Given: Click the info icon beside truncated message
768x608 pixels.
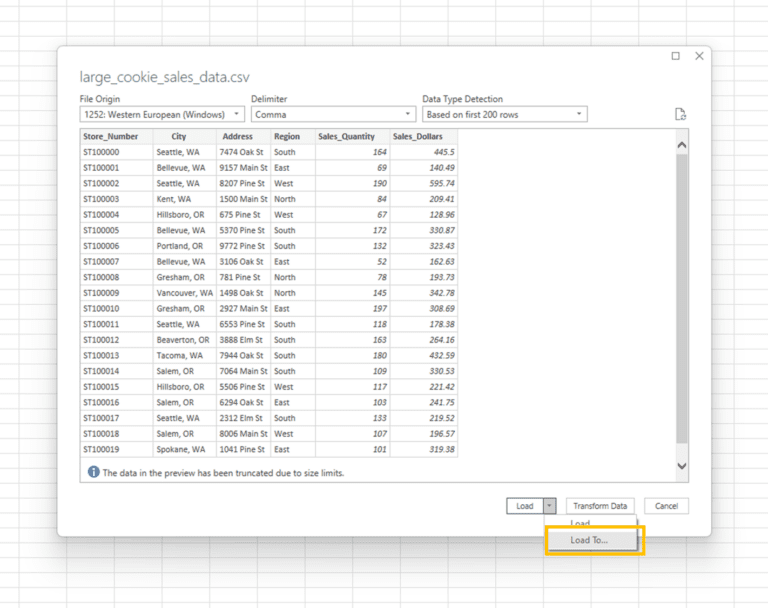Looking at the screenshot, I should tap(93, 472).
